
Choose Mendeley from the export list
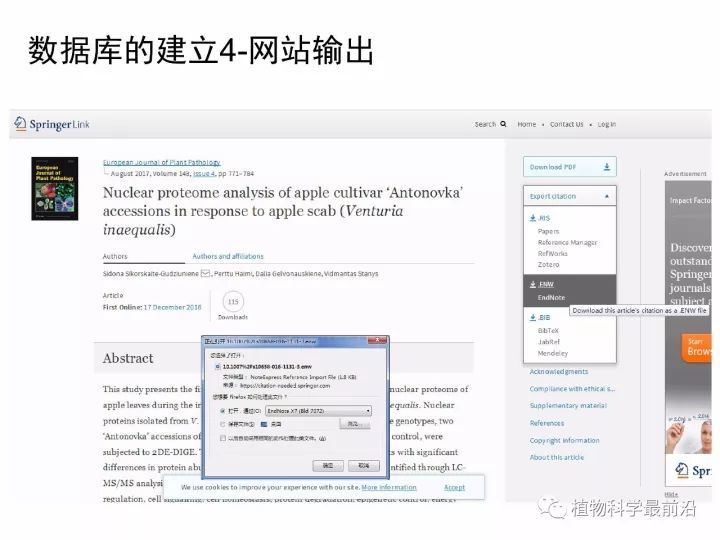pos(552,353)
